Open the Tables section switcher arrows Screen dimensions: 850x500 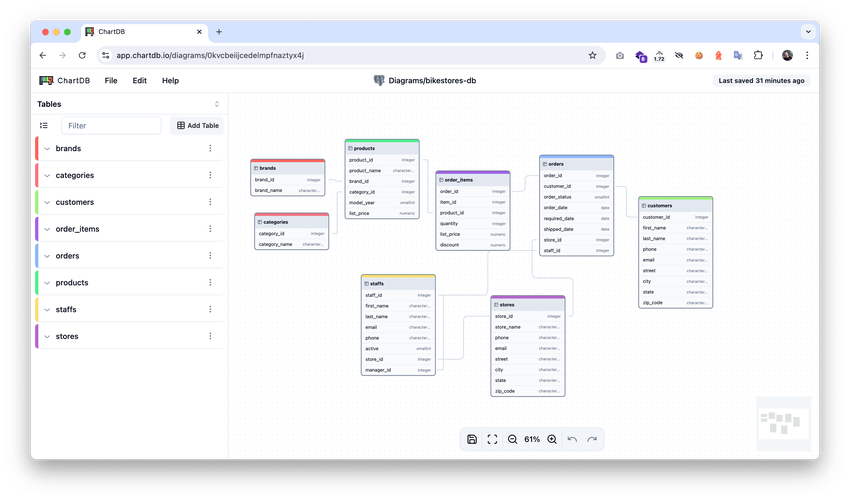[217, 104]
